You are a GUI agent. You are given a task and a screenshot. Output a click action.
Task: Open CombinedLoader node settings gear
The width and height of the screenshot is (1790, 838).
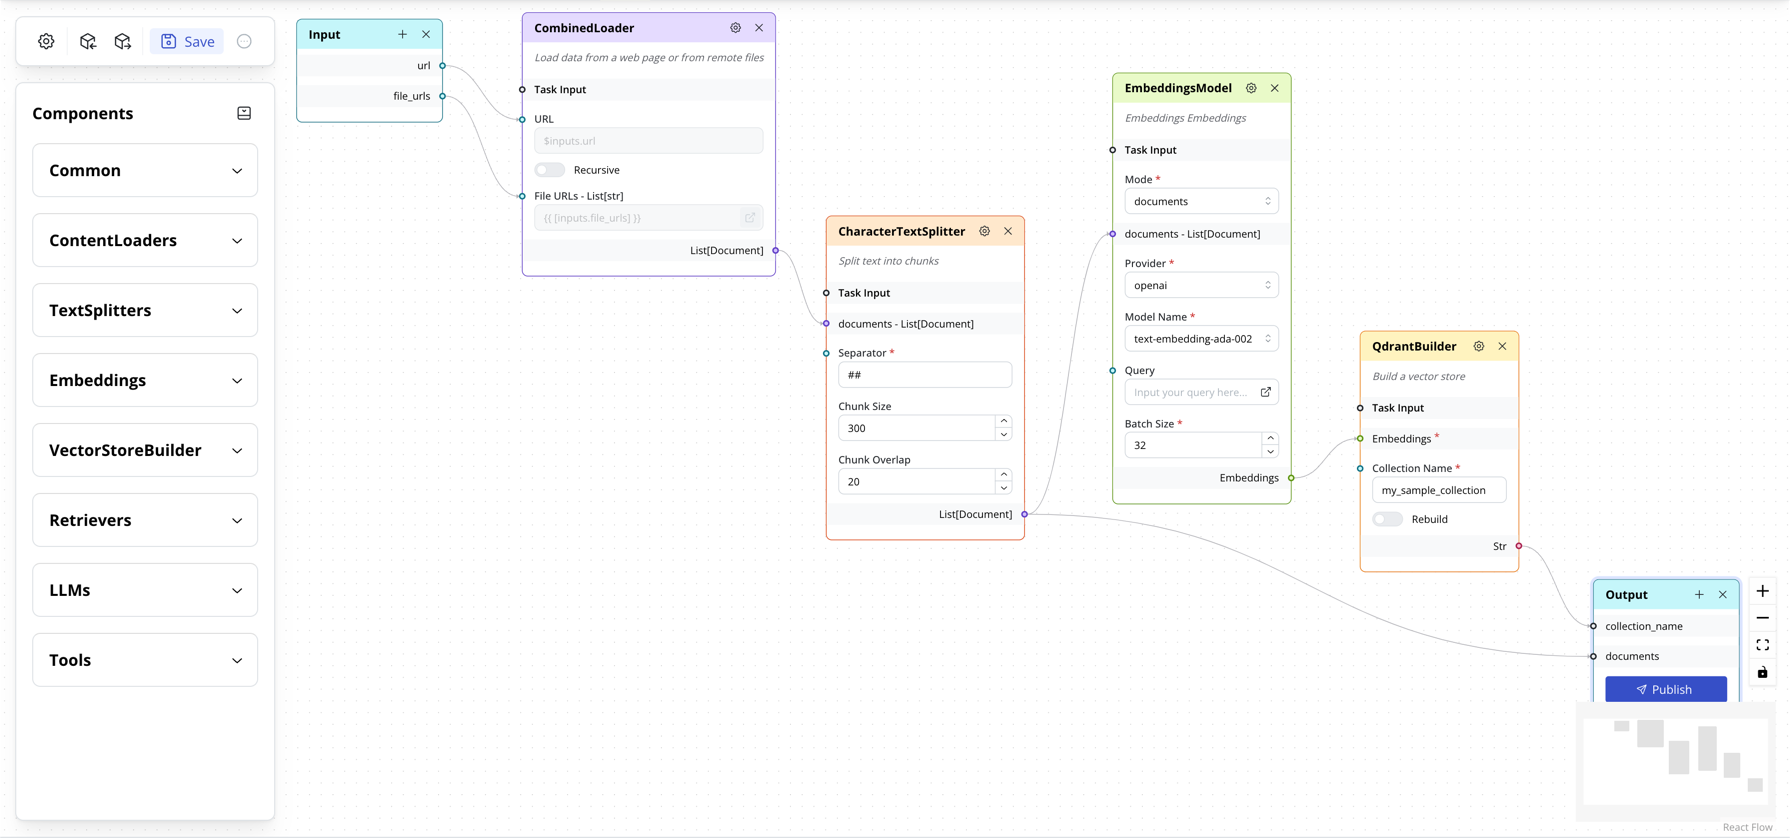[735, 28]
